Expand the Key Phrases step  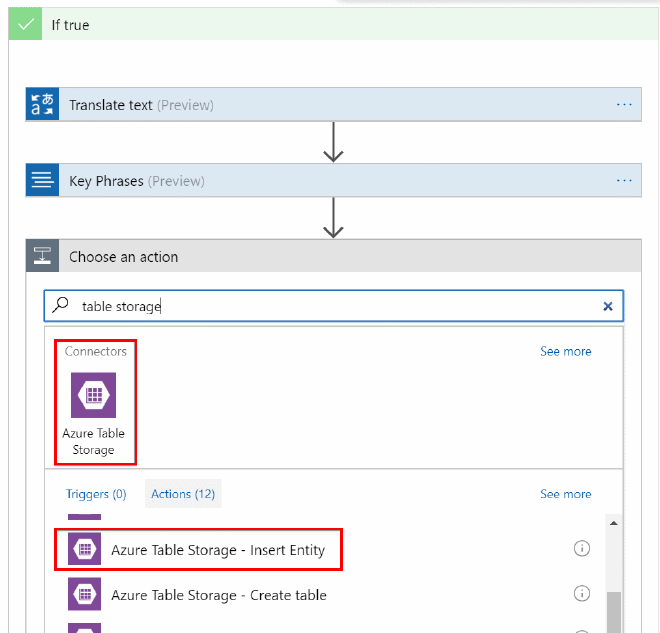pyautogui.click(x=333, y=181)
